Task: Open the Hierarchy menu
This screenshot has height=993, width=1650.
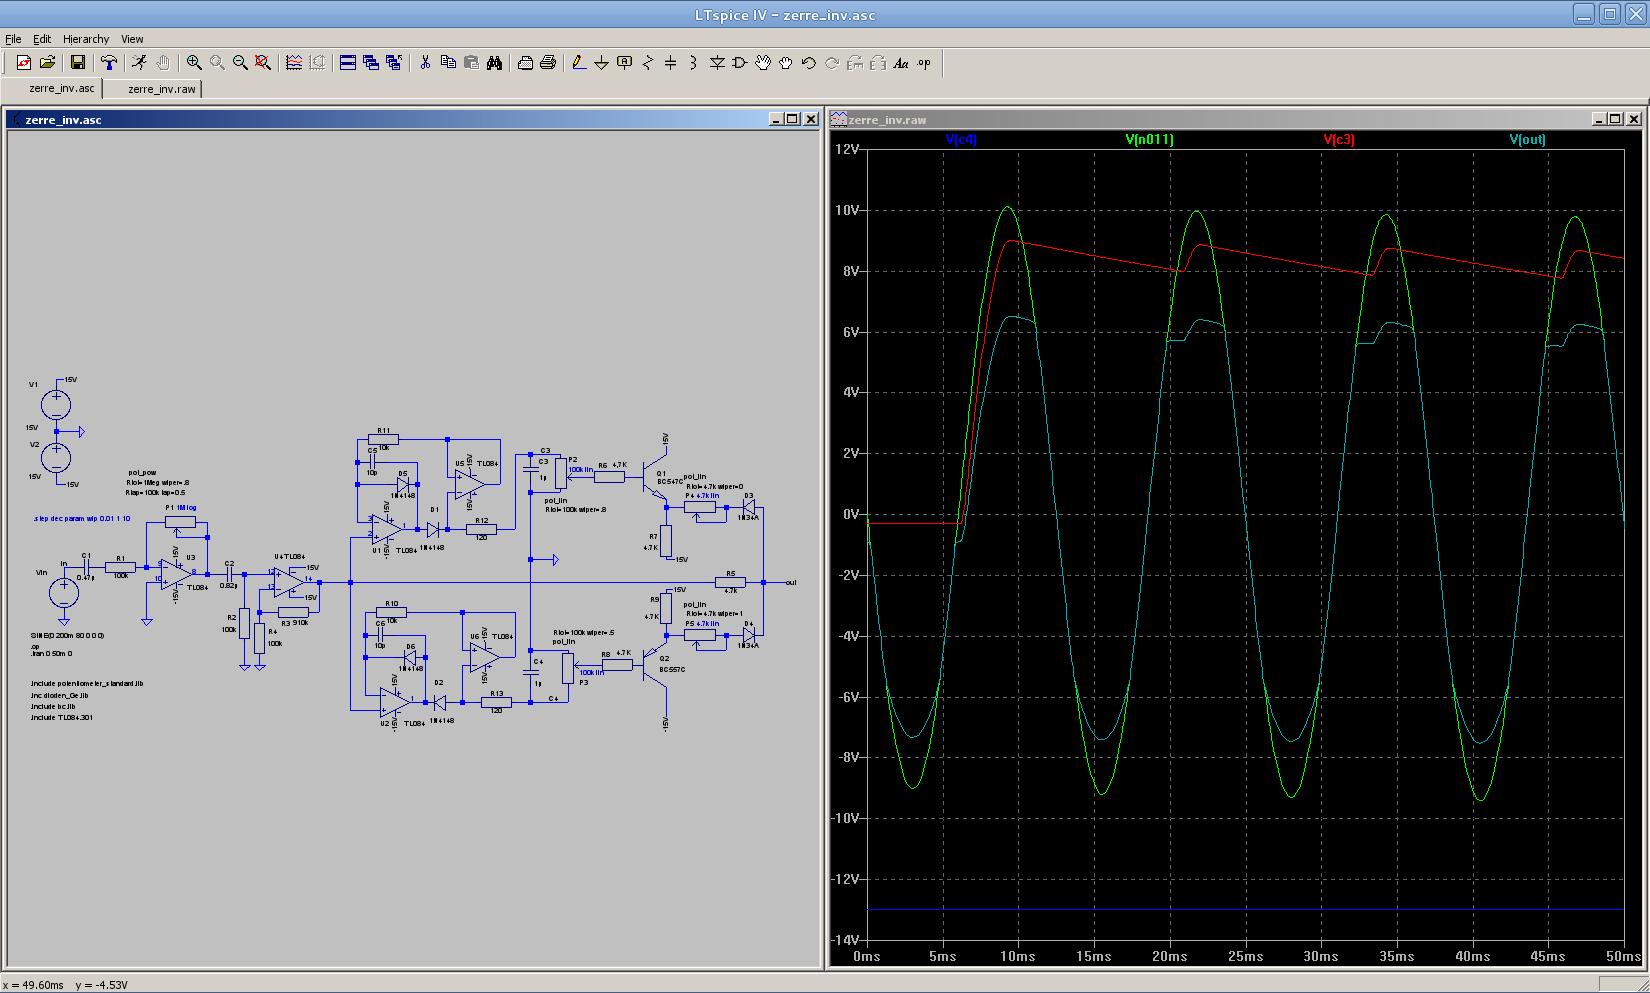Action: click(86, 39)
